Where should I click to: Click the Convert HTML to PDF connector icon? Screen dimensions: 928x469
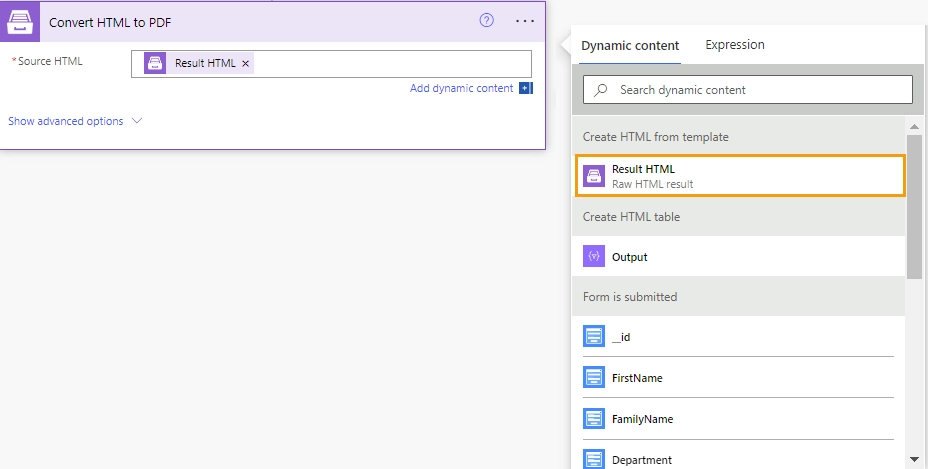pyautogui.click(x=20, y=22)
